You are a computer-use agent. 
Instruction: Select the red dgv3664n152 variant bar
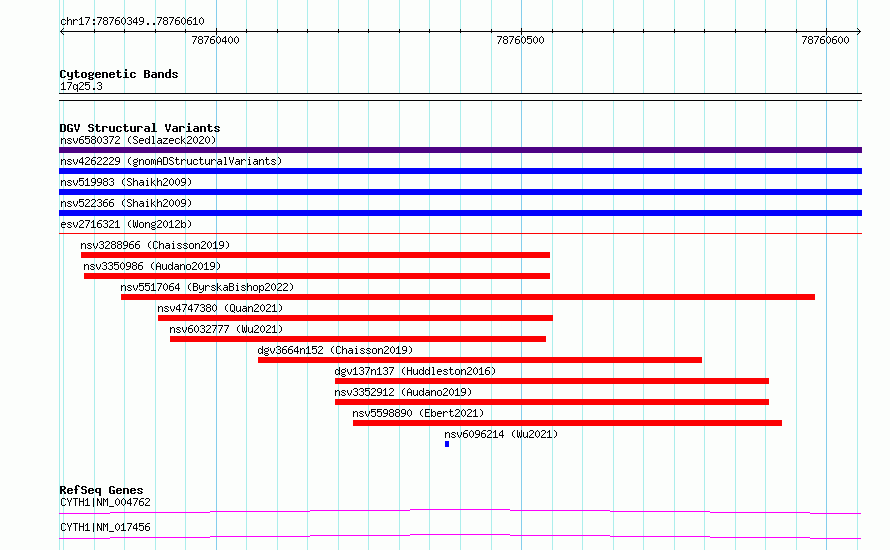click(480, 360)
